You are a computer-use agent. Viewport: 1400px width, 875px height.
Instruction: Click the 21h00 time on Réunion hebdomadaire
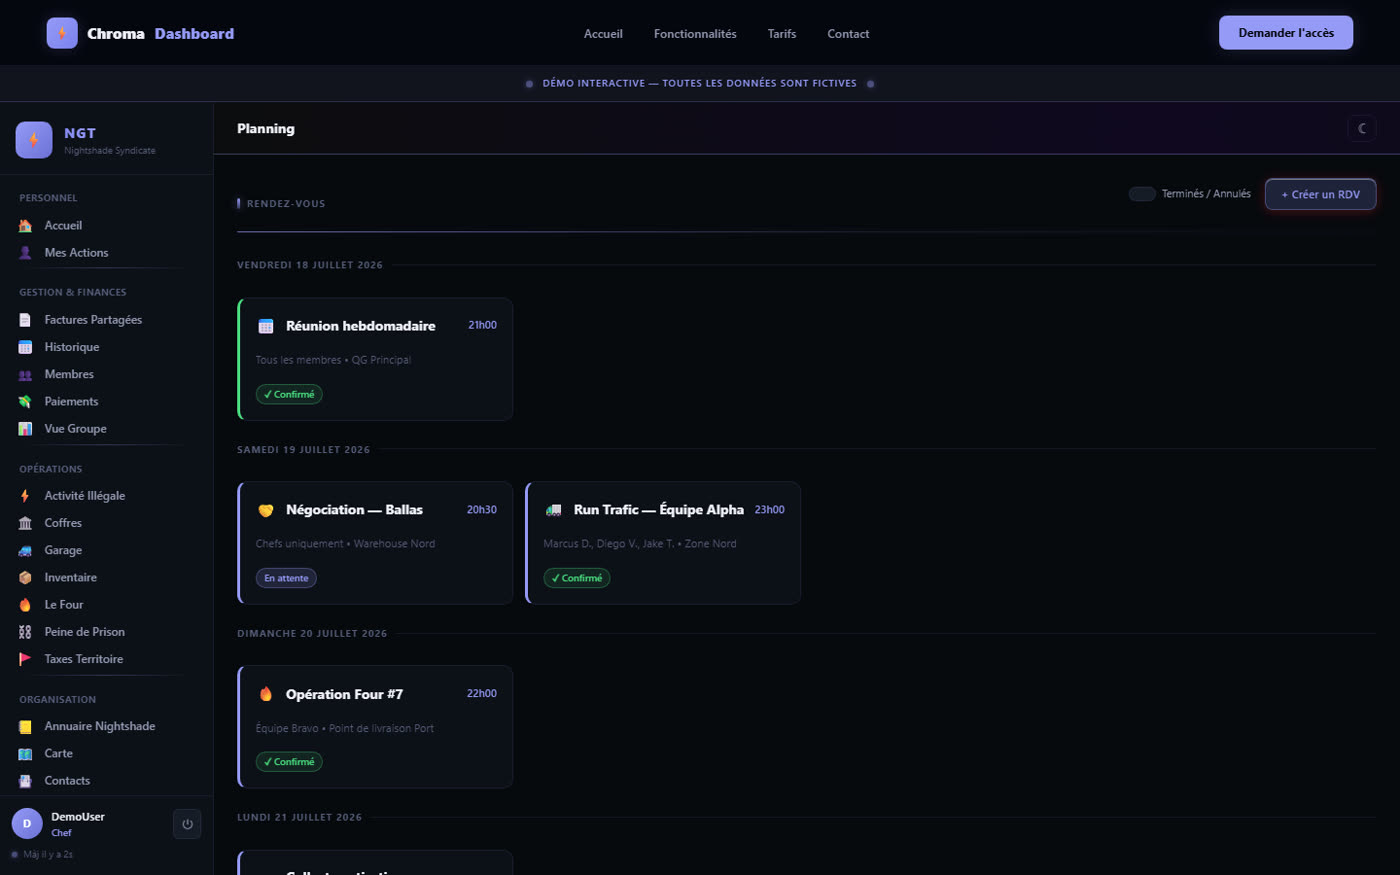(x=482, y=325)
